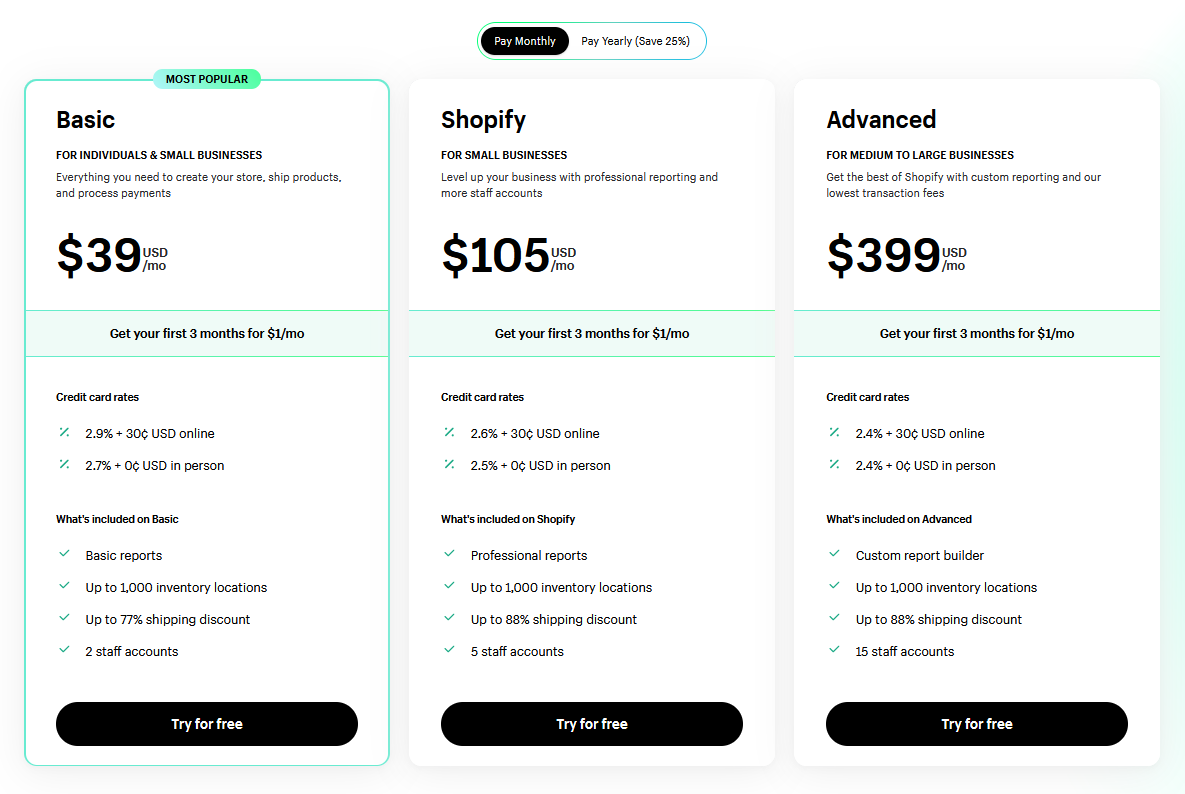Screen dimensions: 1185x794
Task: Click the MOST POPULAR badge on the Basic plan
Action: 207,78
